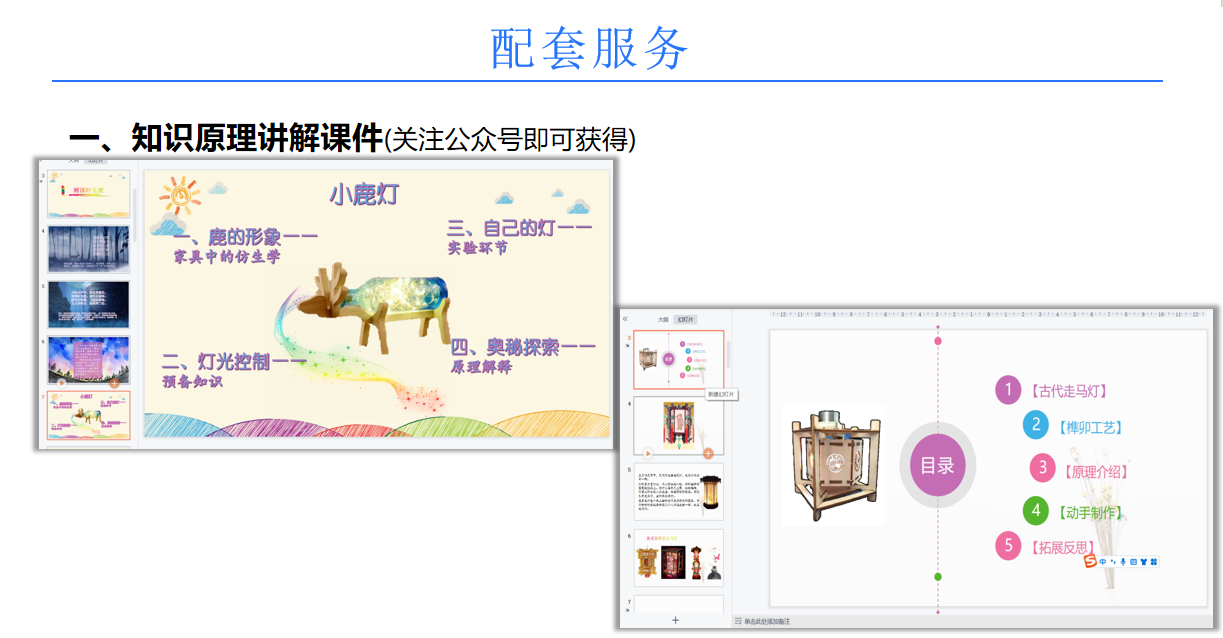Click the 单击此处添加备注 notes field
This screenshot has width=1223, height=638.
pyautogui.click(x=766, y=622)
